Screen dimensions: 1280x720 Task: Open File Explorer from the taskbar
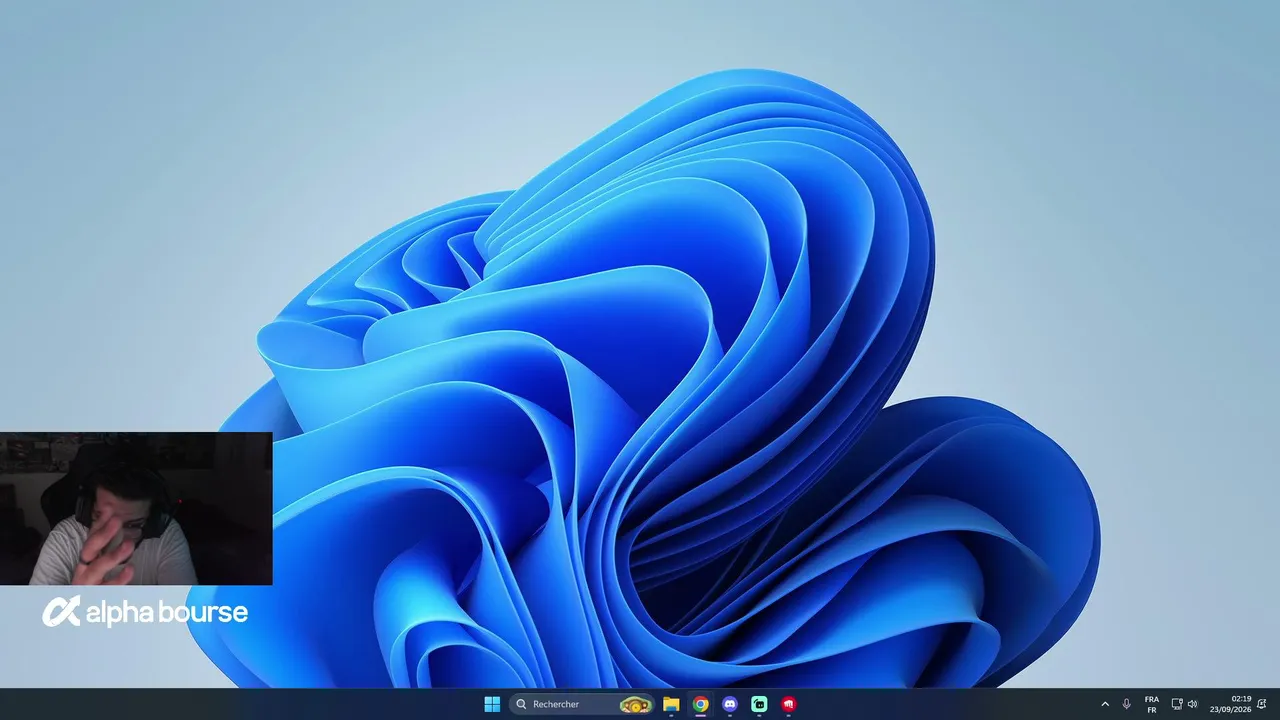(x=671, y=704)
